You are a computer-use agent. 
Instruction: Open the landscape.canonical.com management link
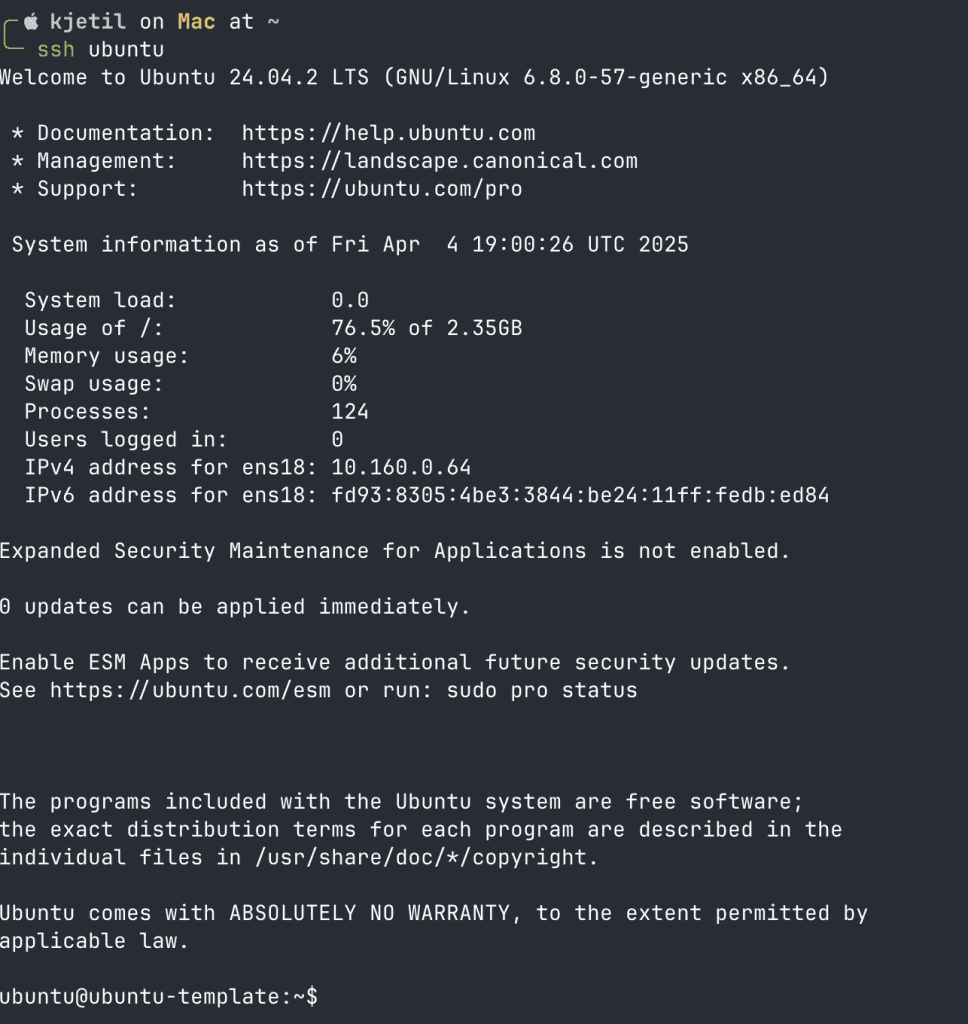[440, 161]
